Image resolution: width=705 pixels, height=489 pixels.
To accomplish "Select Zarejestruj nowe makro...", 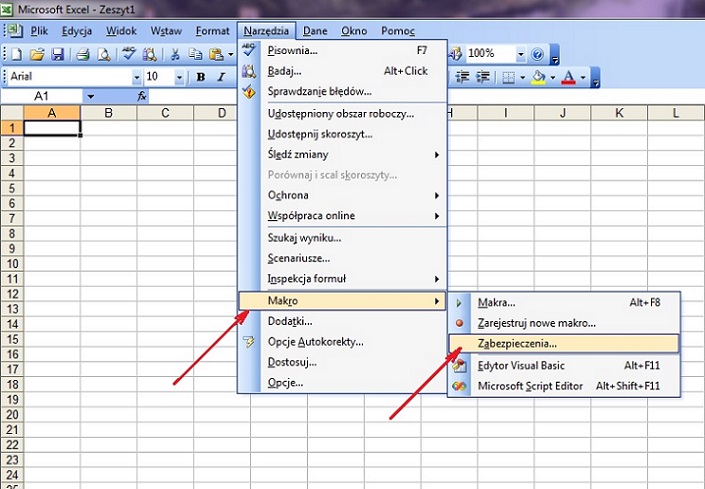I will (x=563, y=323).
